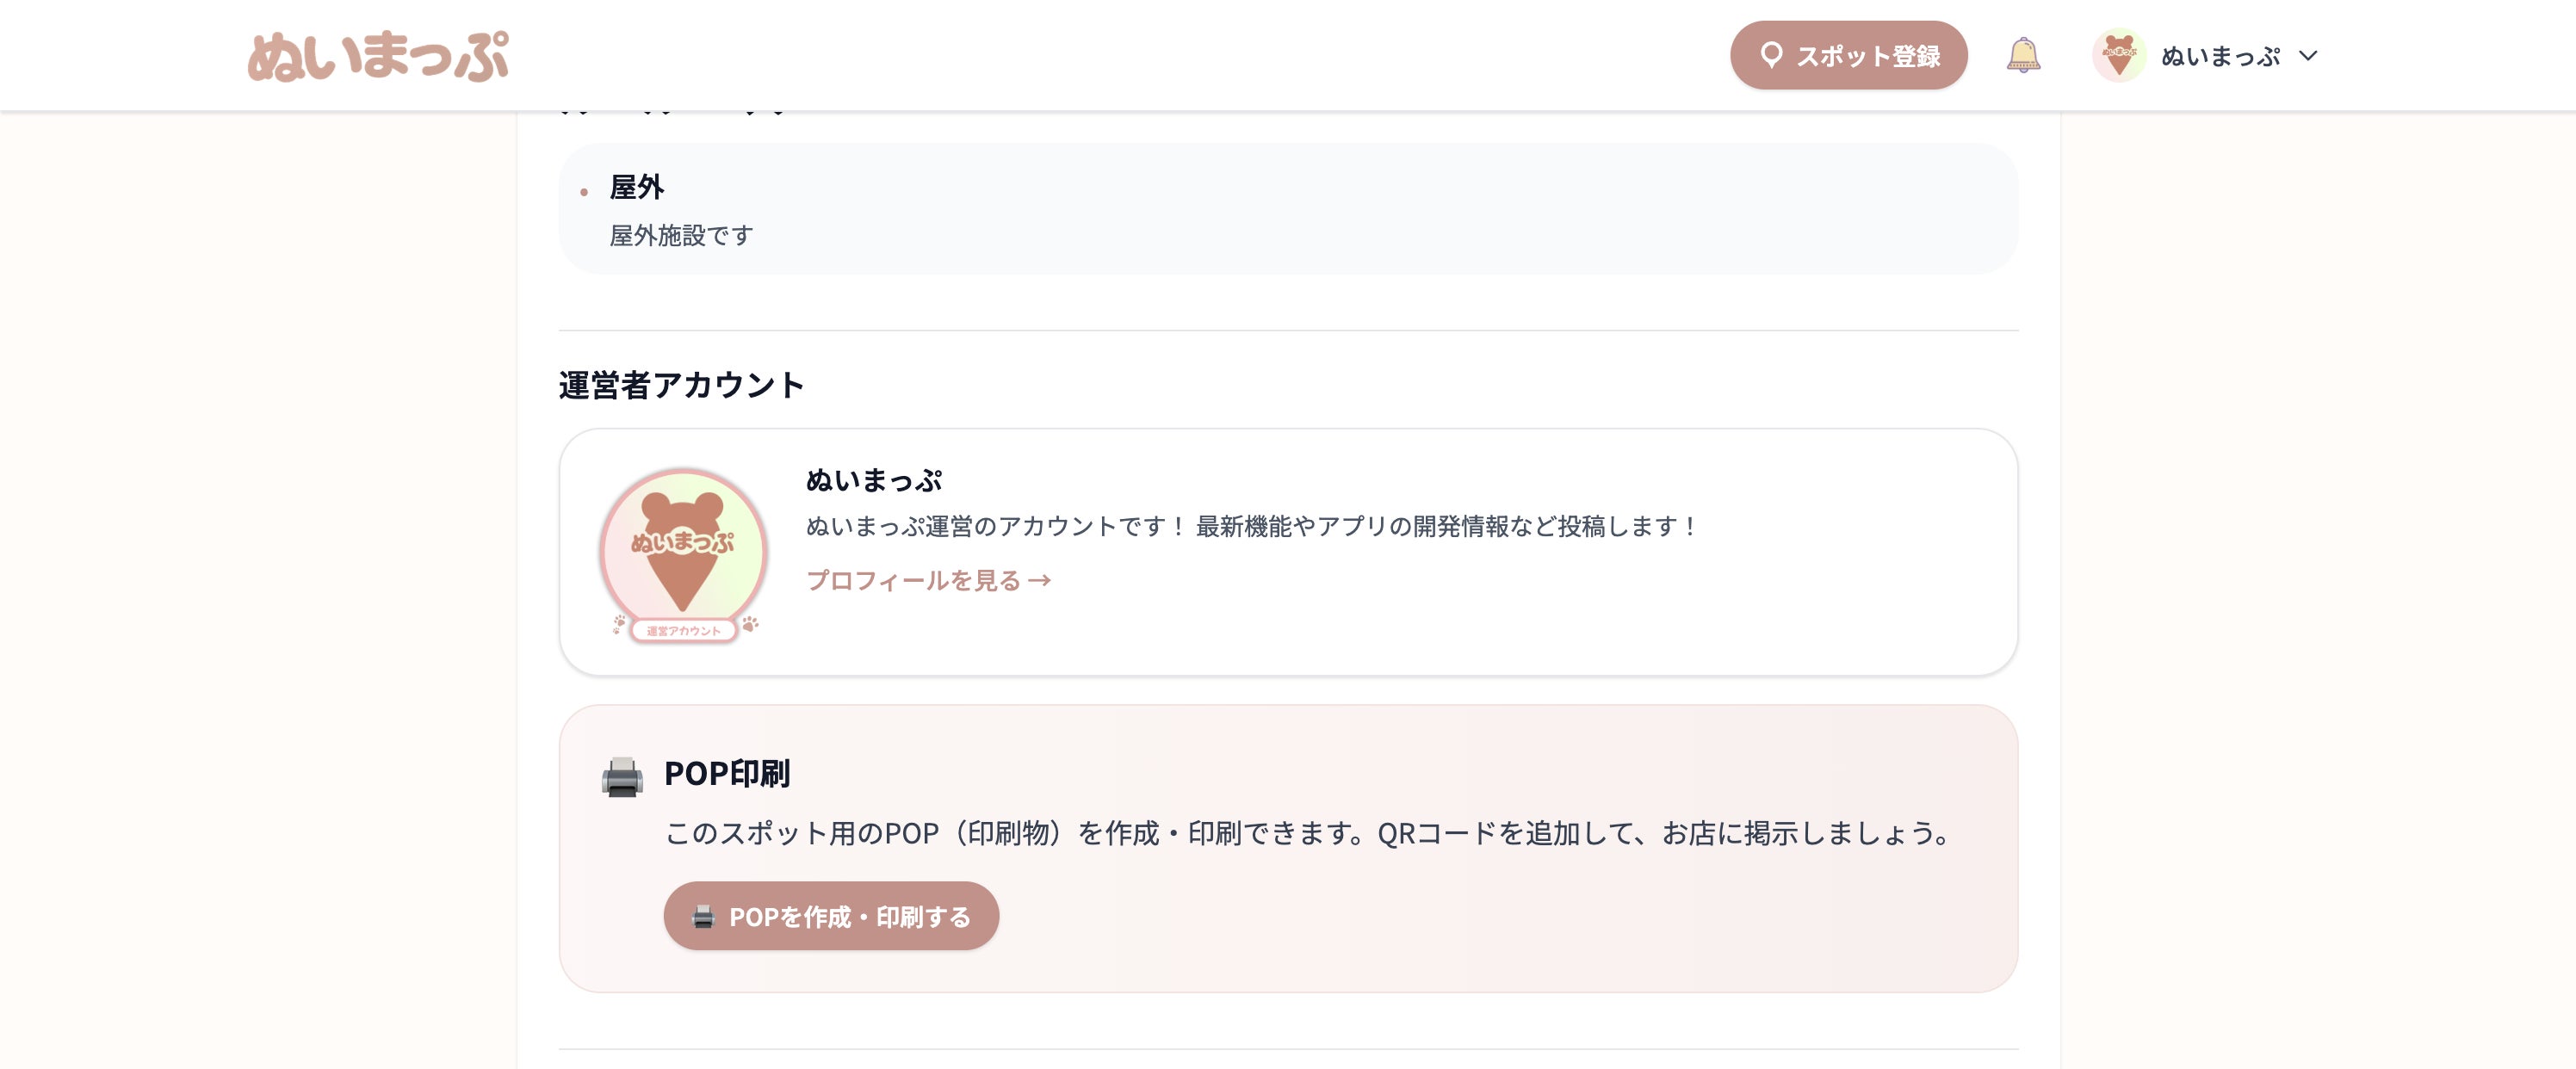Click the ぬいまっぷ name in the operator card

coord(874,480)
